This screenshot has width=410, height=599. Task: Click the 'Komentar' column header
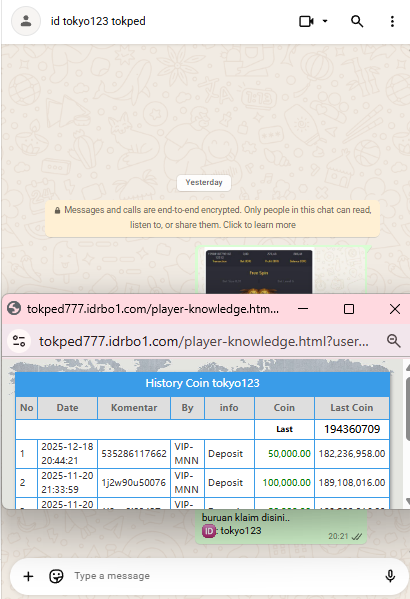(x=134, y=408)
